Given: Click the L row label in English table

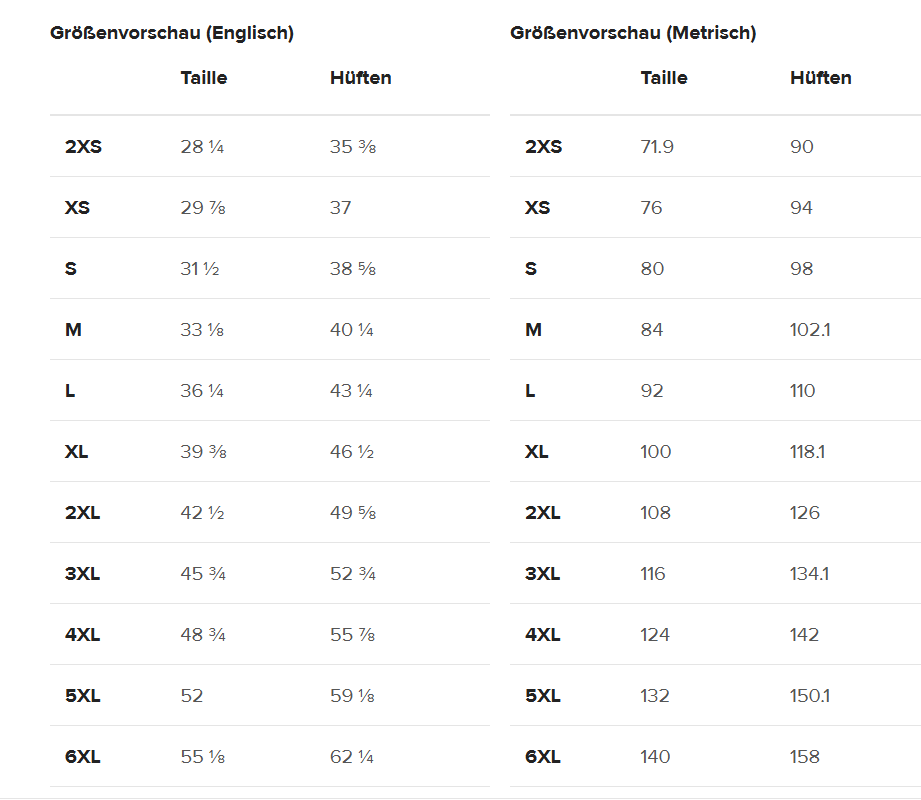Looking at the screenshot, I should (70, 391).
